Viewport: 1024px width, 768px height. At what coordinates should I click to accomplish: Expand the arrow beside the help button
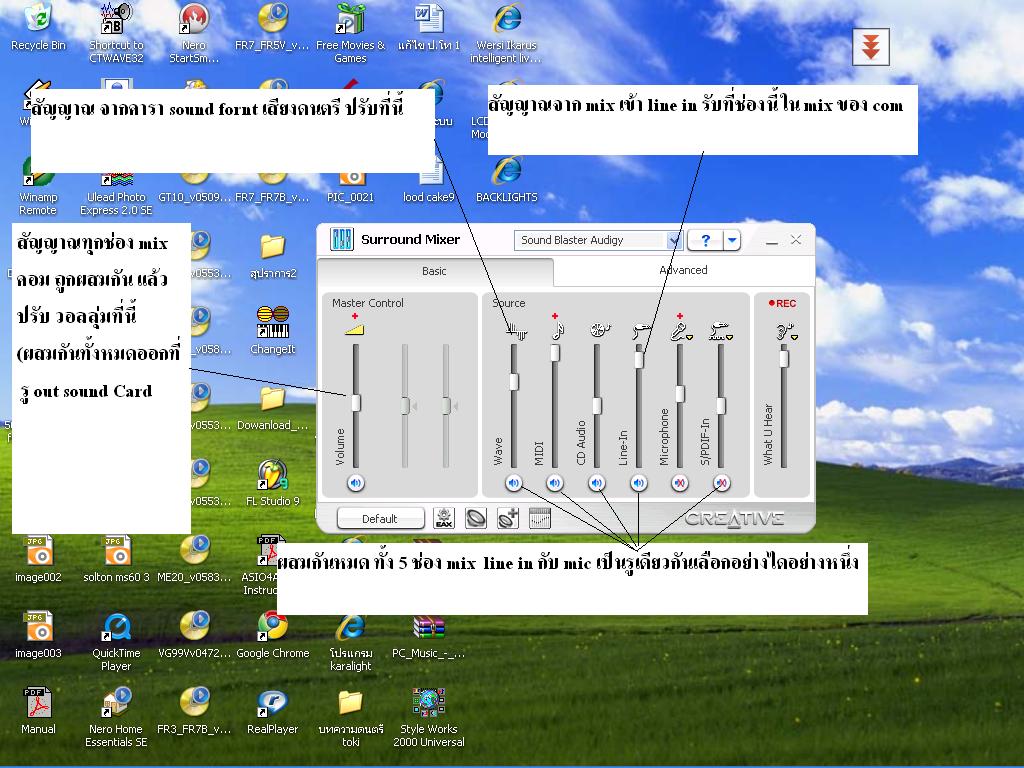[x=732, y=240]
